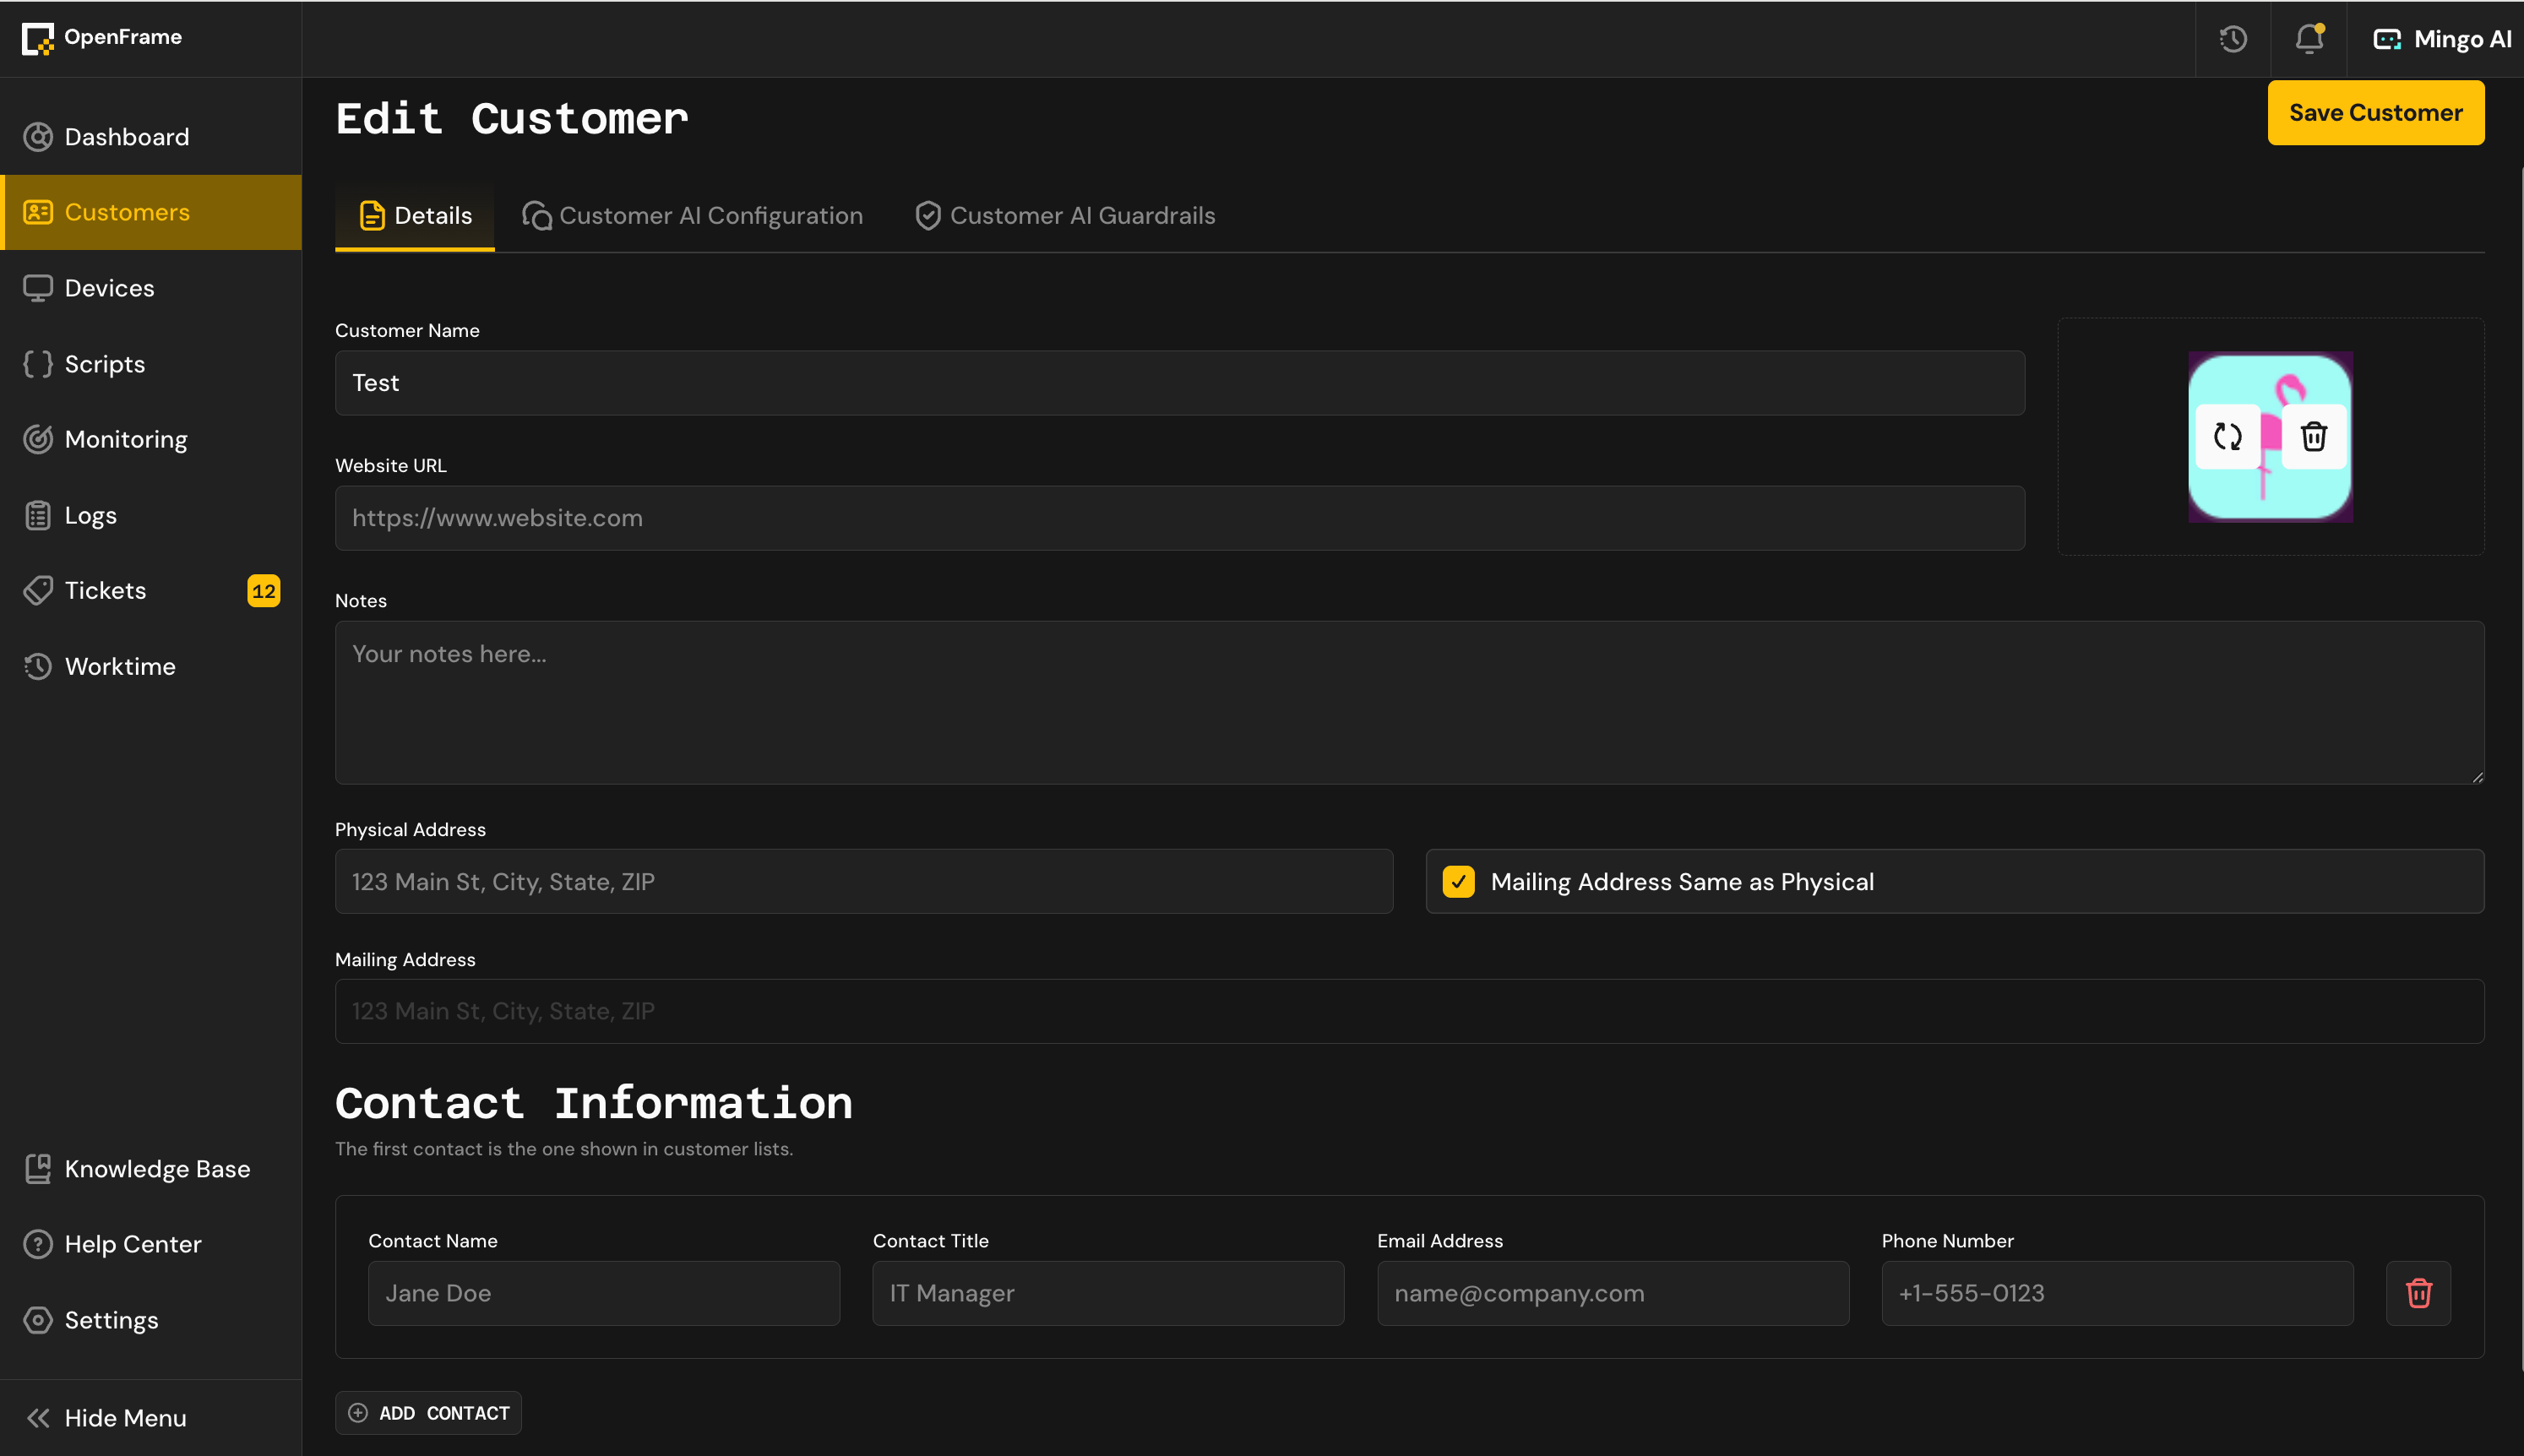Open Knowledge Base in sidebar
The image size is (2524, 1456).
click(151, 1169)
